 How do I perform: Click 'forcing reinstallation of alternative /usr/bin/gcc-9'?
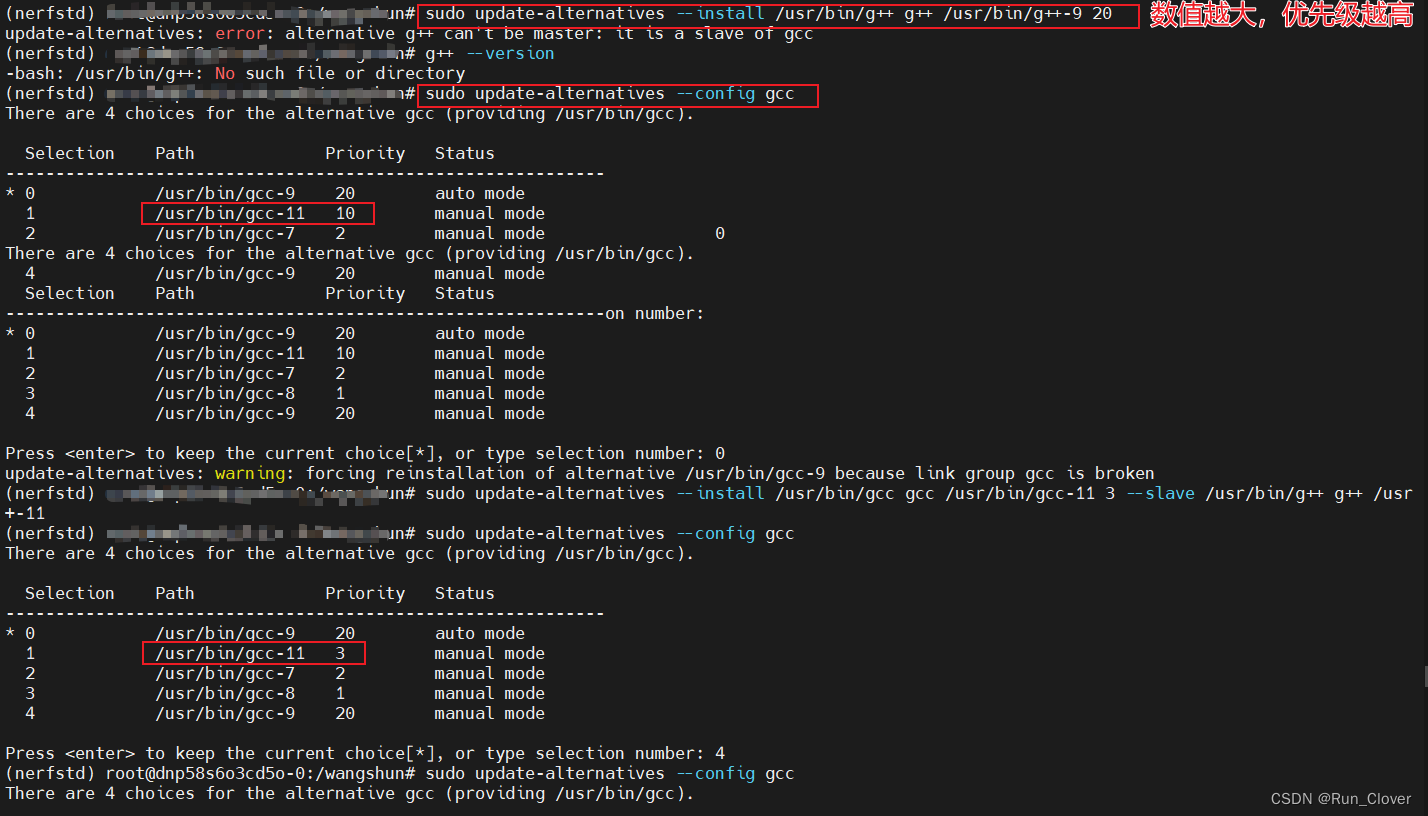pos(565,474)
